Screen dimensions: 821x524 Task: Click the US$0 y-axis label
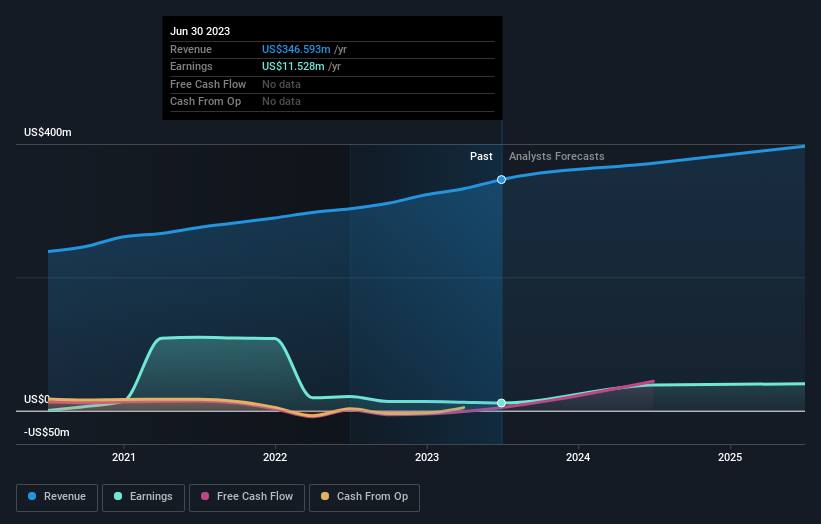[x=37, y=399]
